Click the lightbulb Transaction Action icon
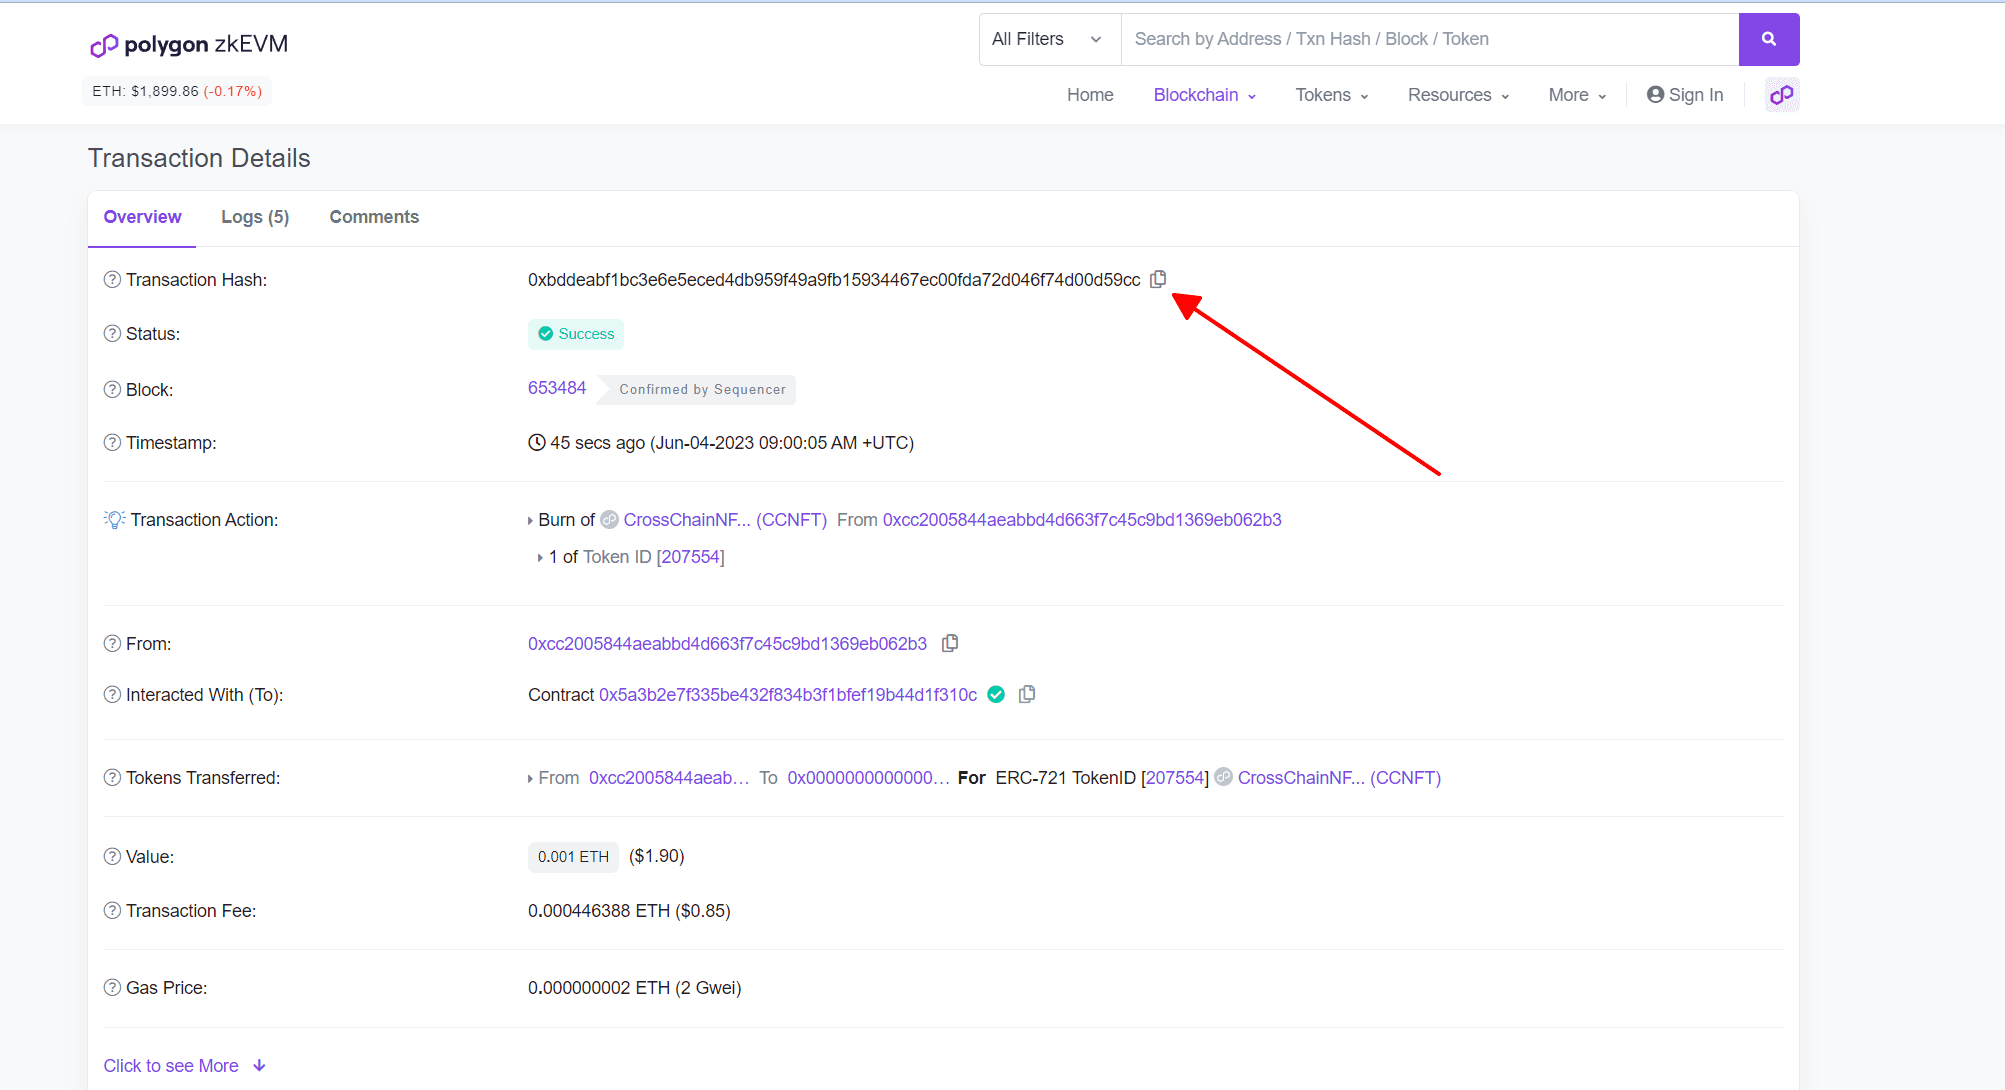2005x1090 pixels. pos(114,520)
